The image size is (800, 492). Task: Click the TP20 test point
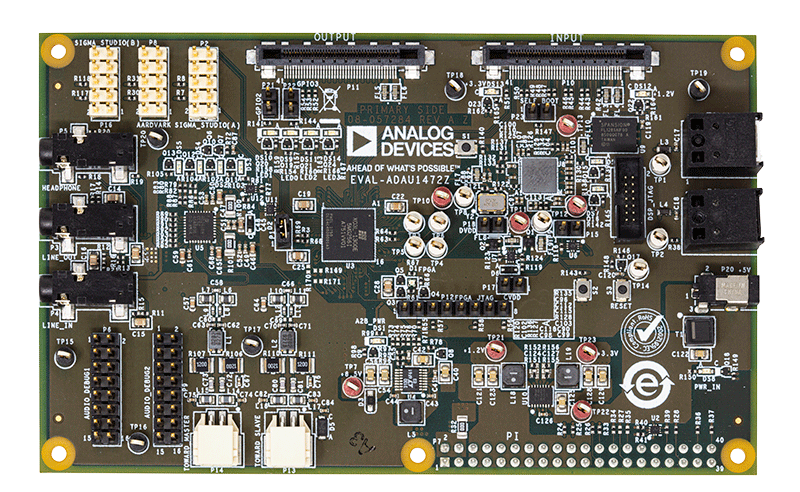tap(158, 136)
